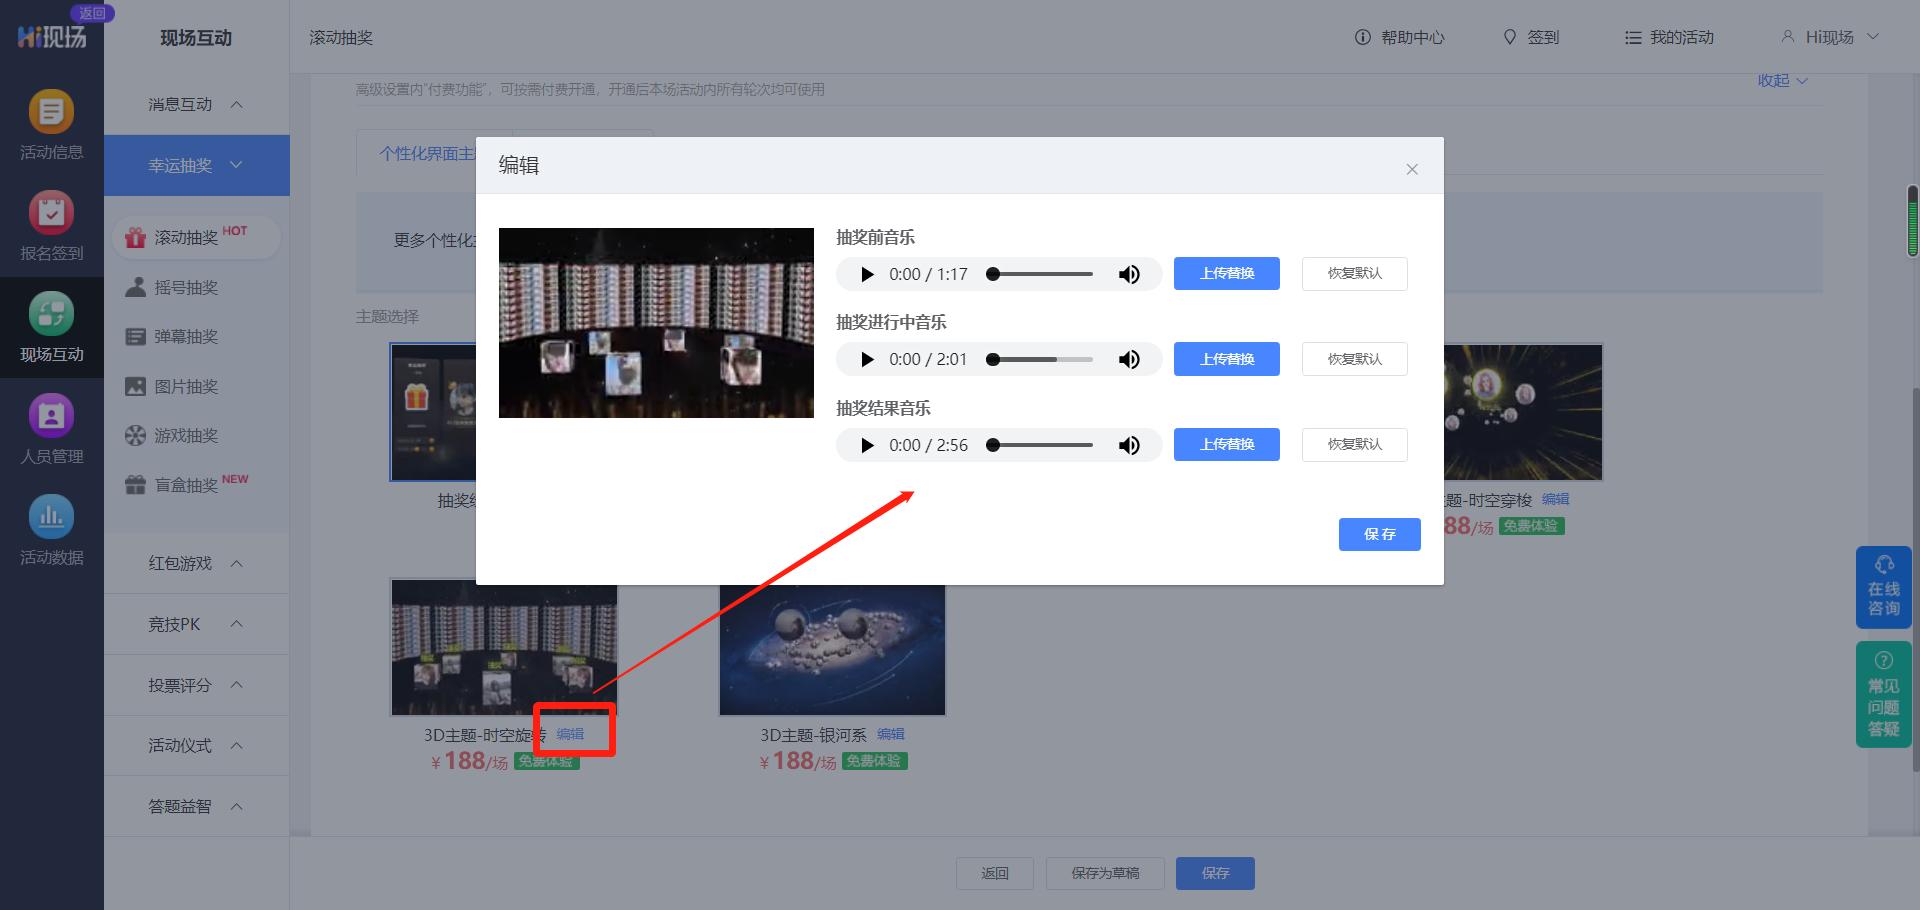Open 图片抽奖 via its image icon
This screenshot has height=910, width=1920.
click(x=135, y=386)
